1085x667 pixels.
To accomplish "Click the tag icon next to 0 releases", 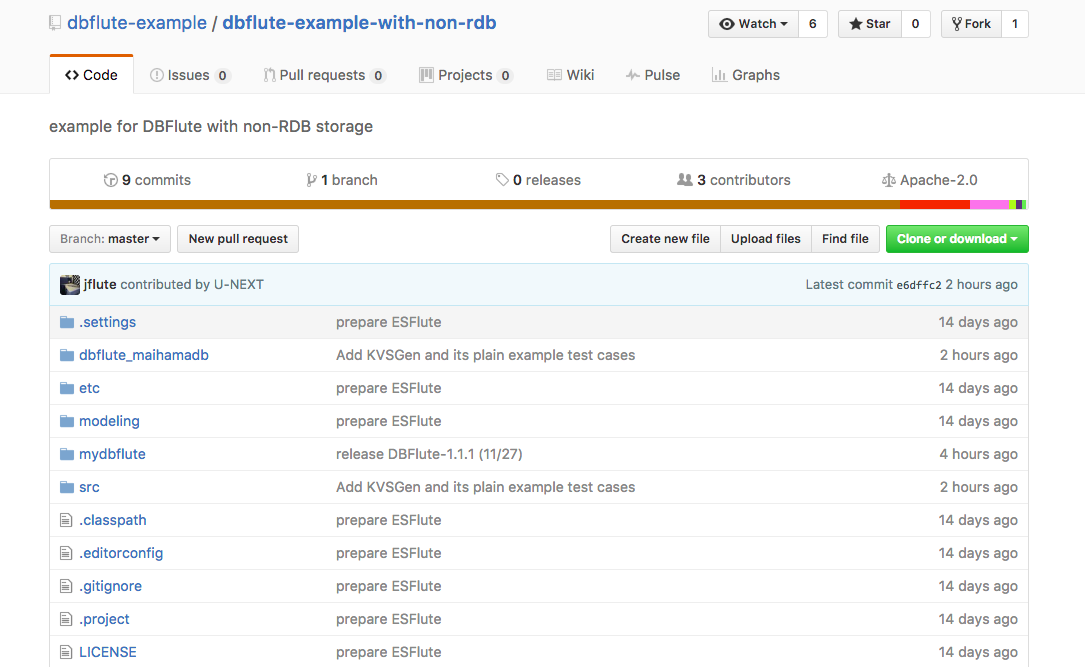I will (502, 180).
